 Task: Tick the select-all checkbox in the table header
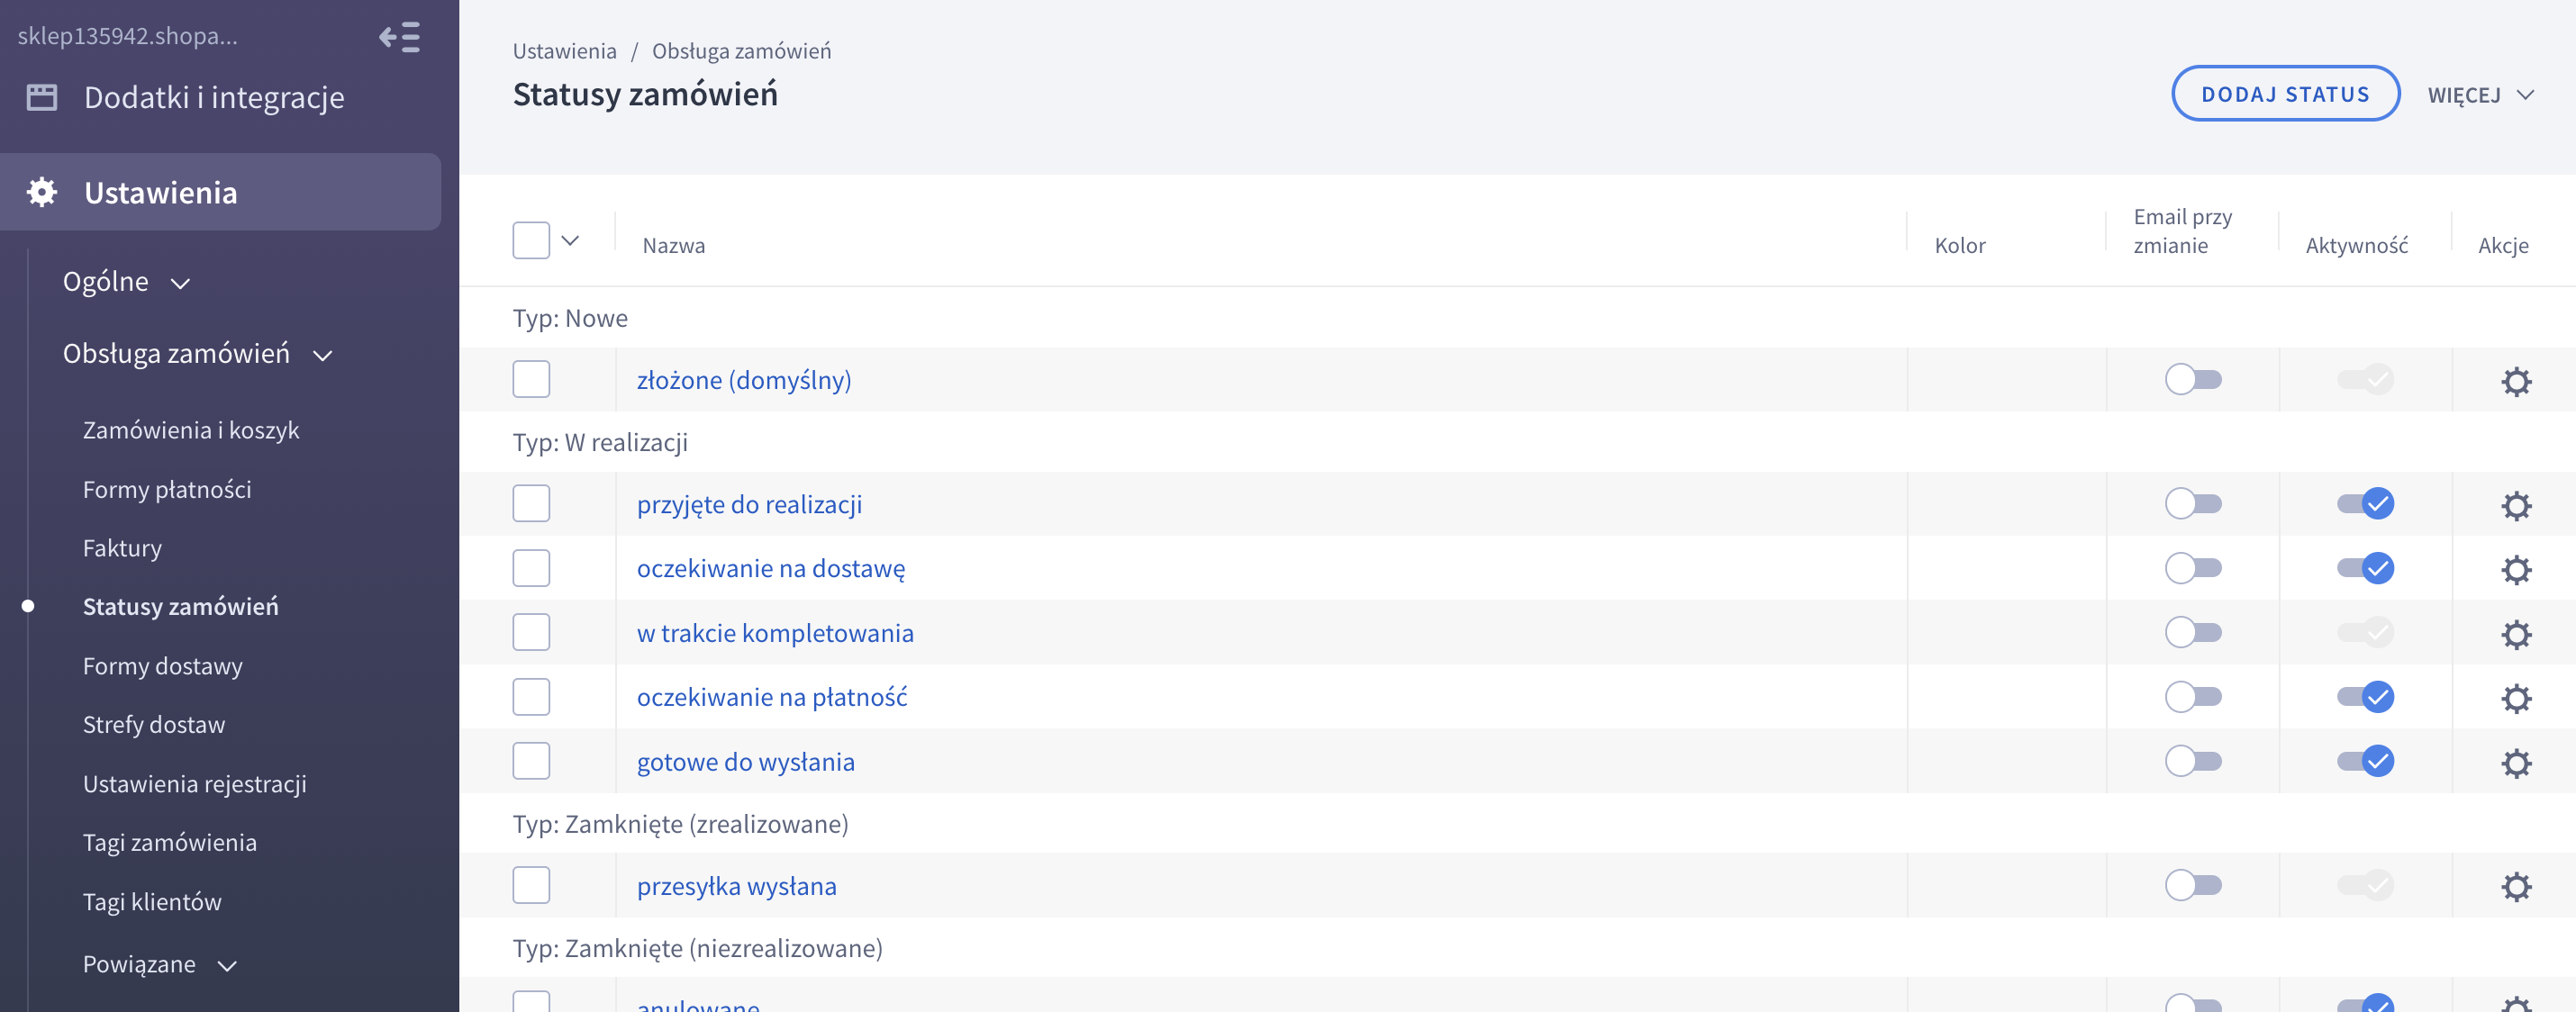531,241
